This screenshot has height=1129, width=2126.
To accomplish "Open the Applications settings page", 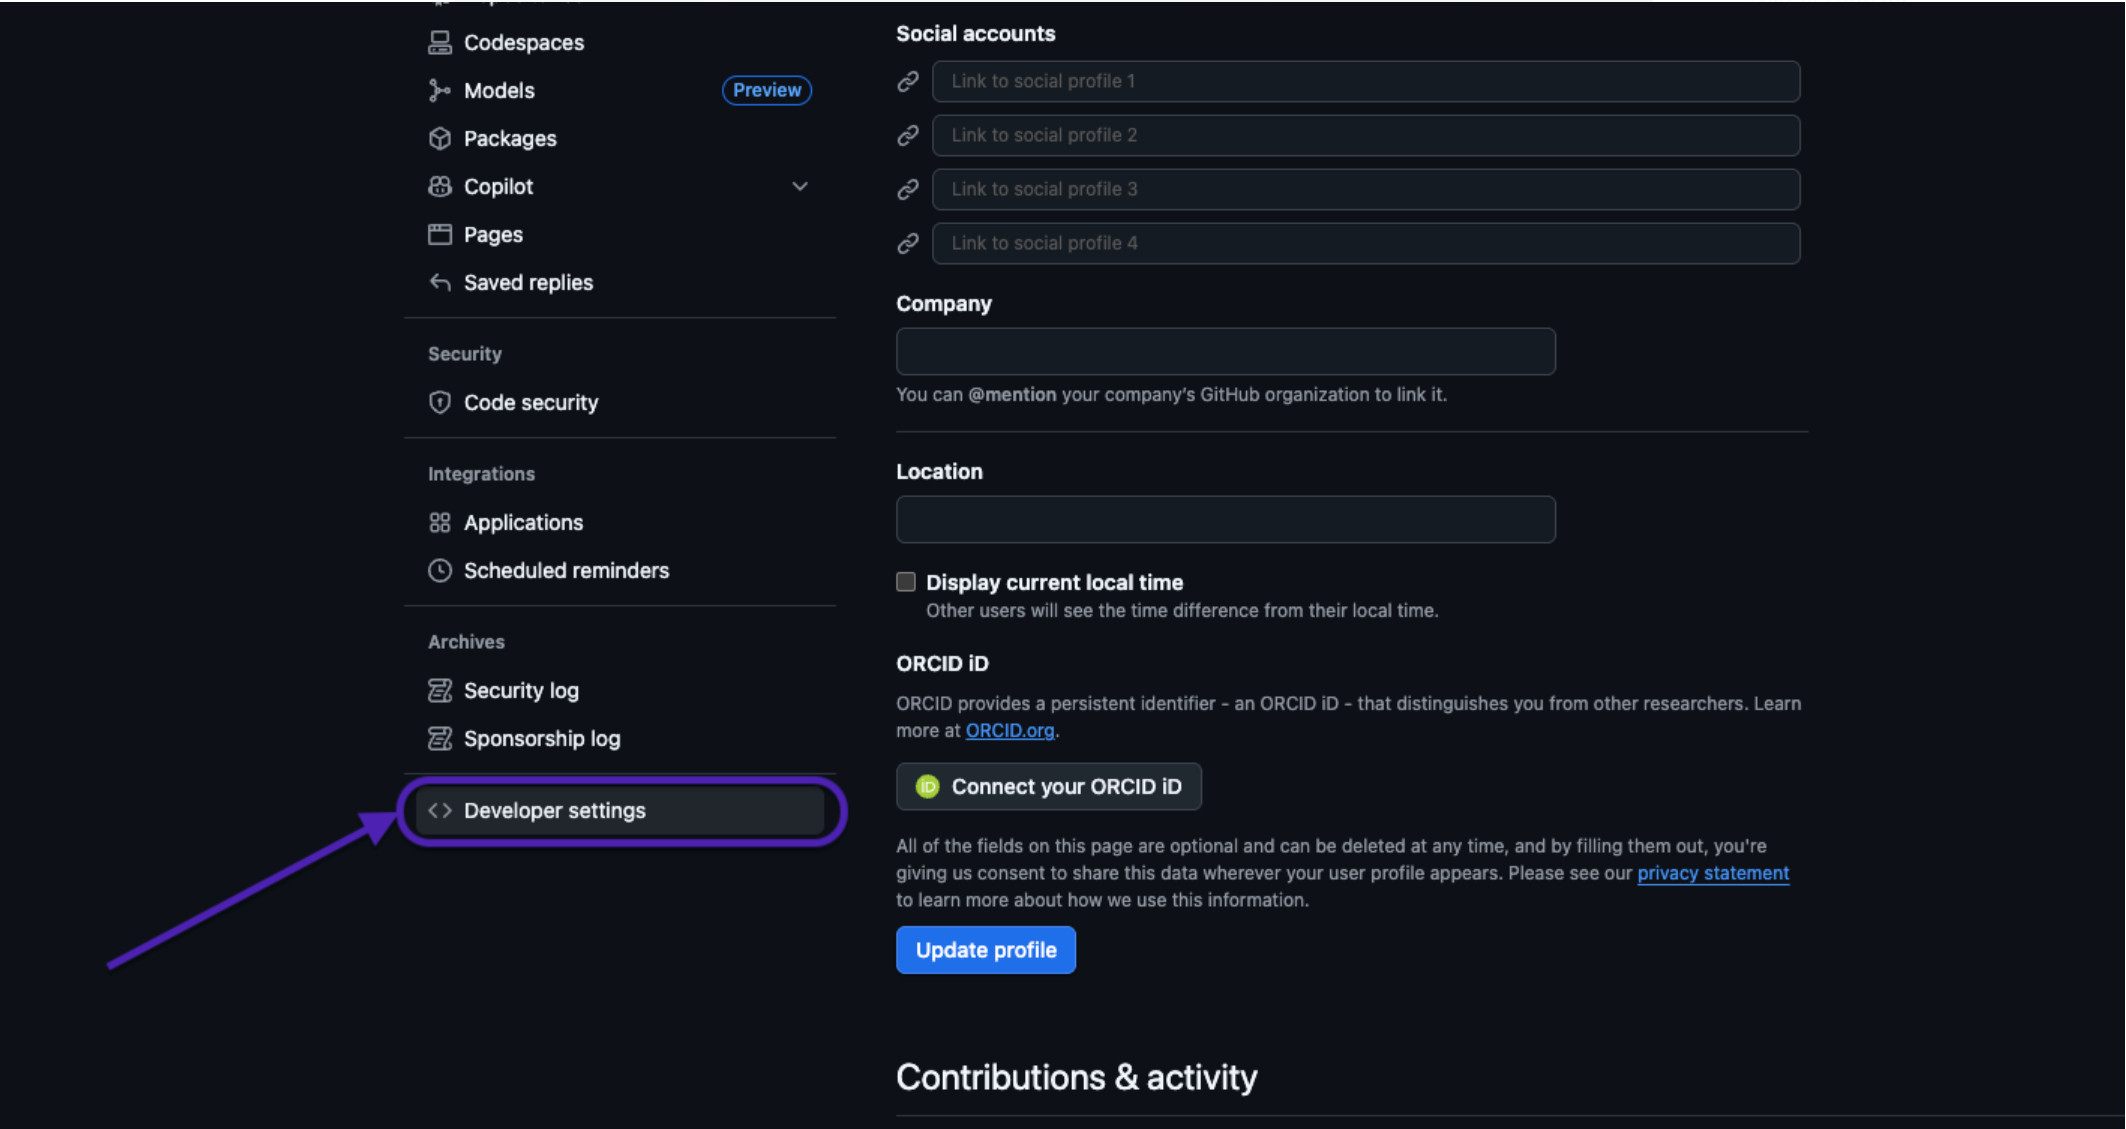I will pyautogui.click(x=523, y=522).
